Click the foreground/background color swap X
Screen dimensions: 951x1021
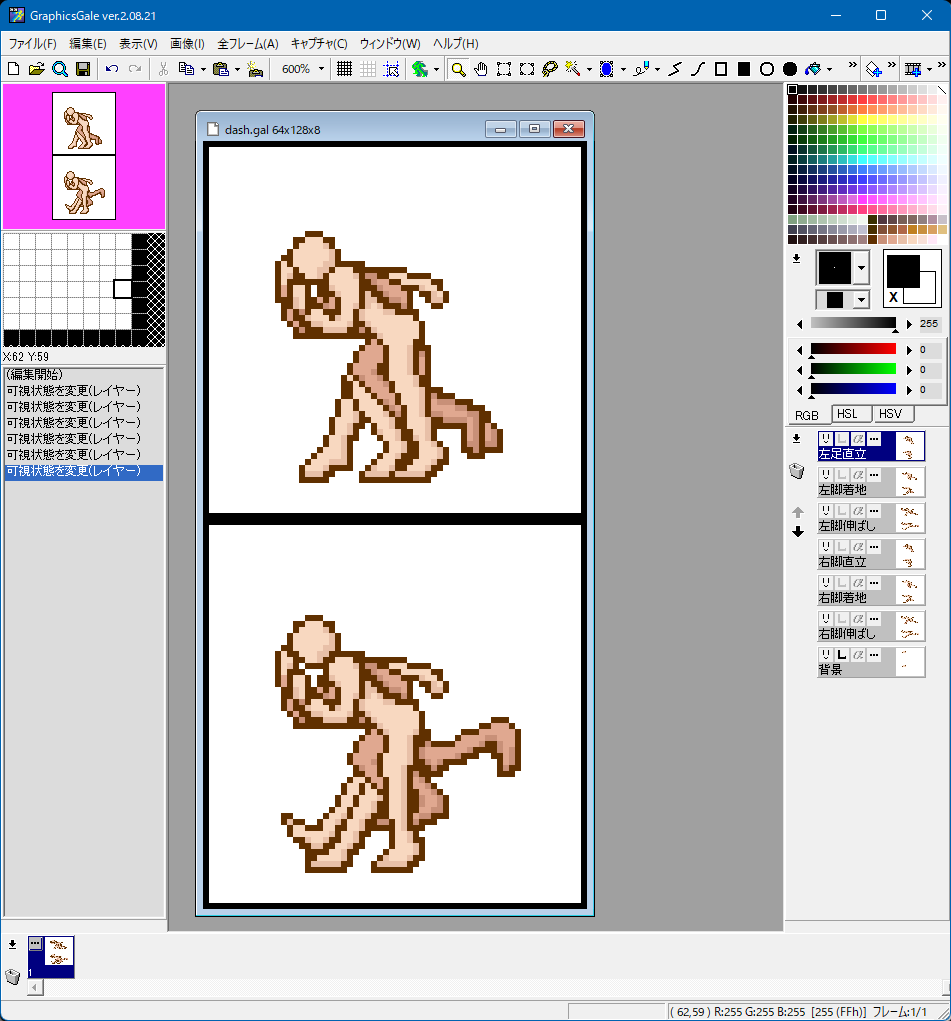(893, 297)
